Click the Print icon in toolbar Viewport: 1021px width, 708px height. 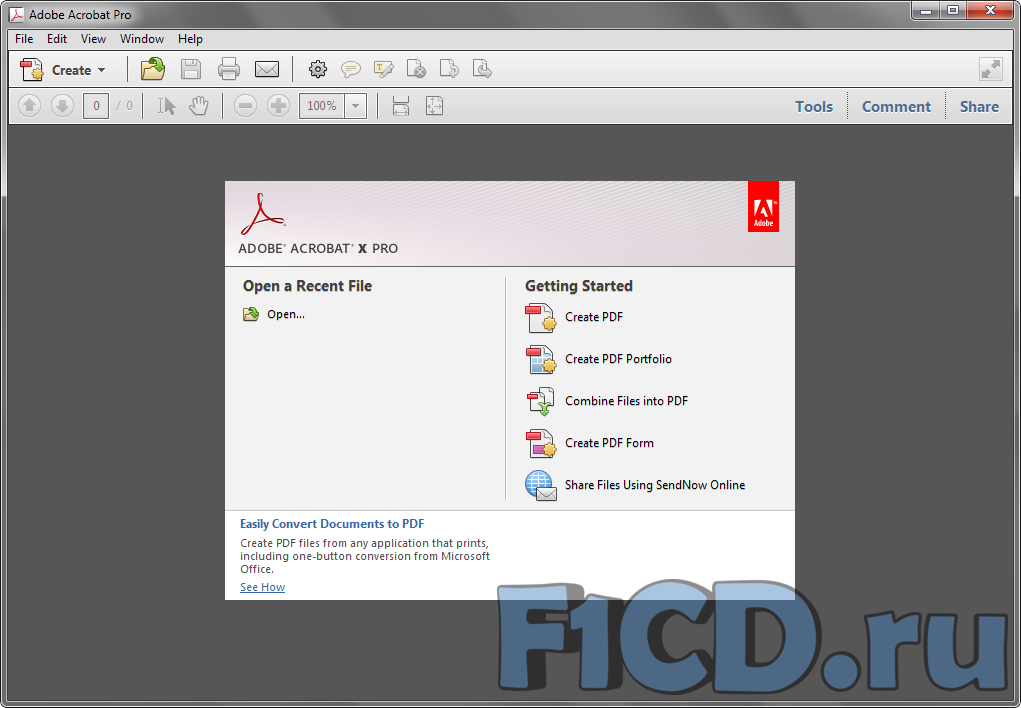229,69
